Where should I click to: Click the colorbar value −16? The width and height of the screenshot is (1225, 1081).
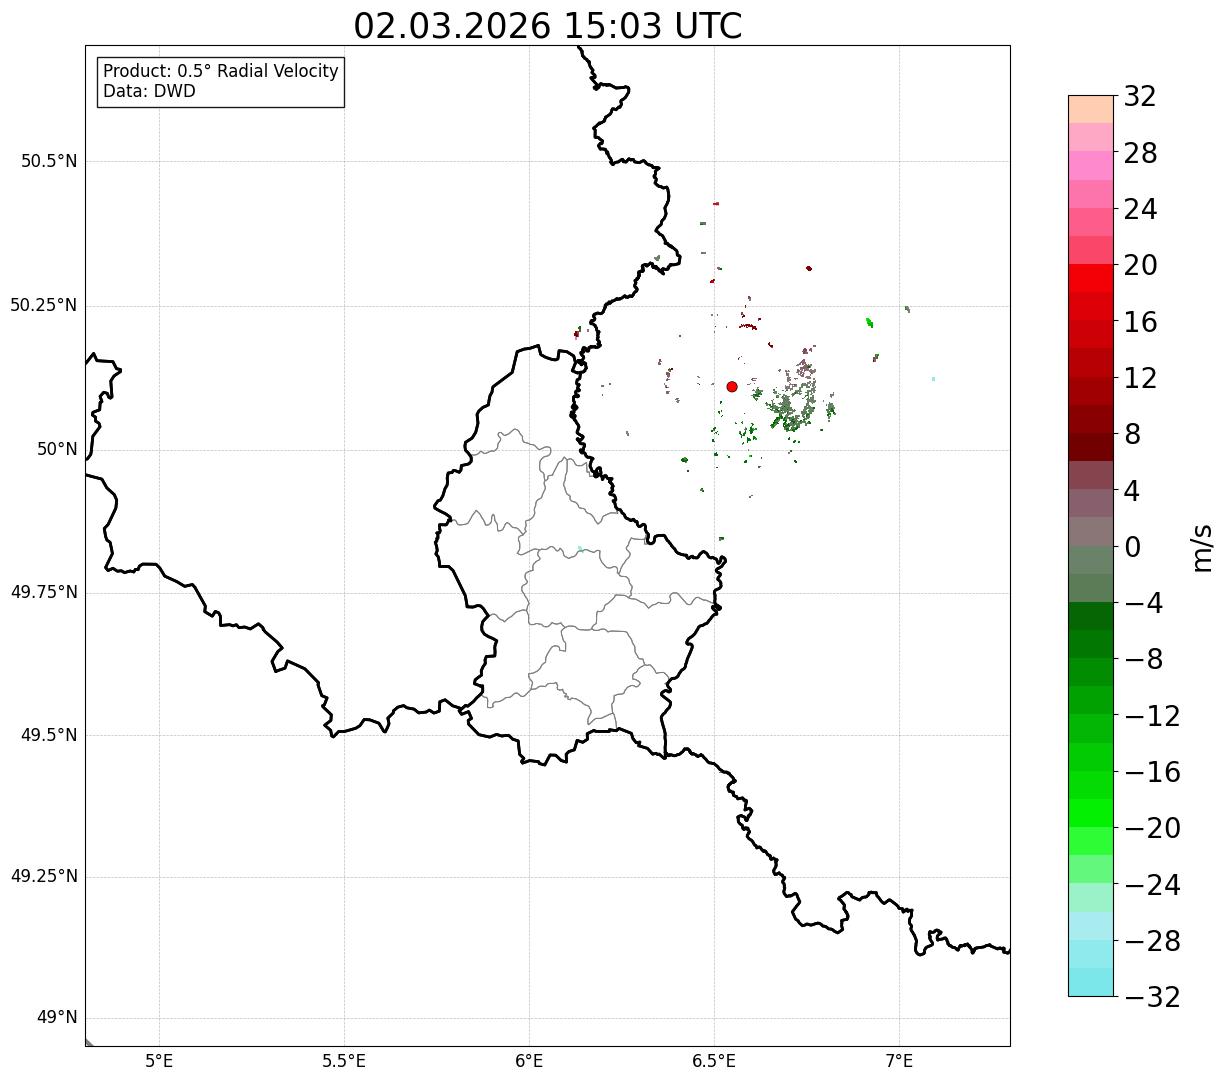click(x=1152, y=772)
